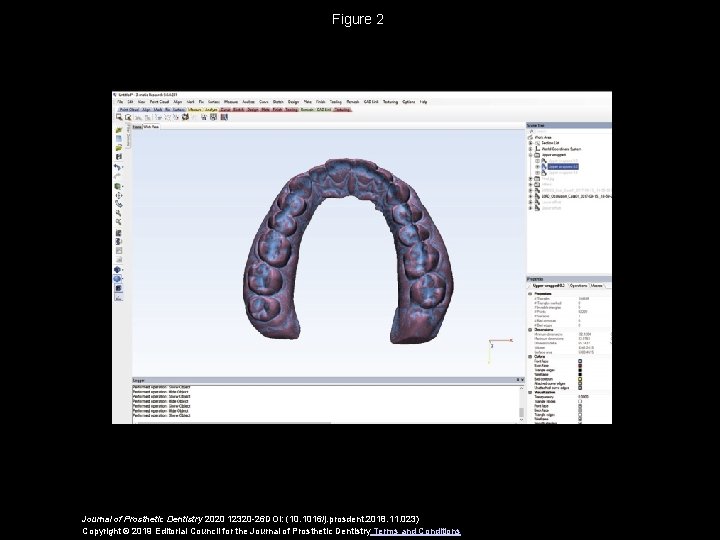
Task: Collapse the Visualization section
Action: click(530, 392)
